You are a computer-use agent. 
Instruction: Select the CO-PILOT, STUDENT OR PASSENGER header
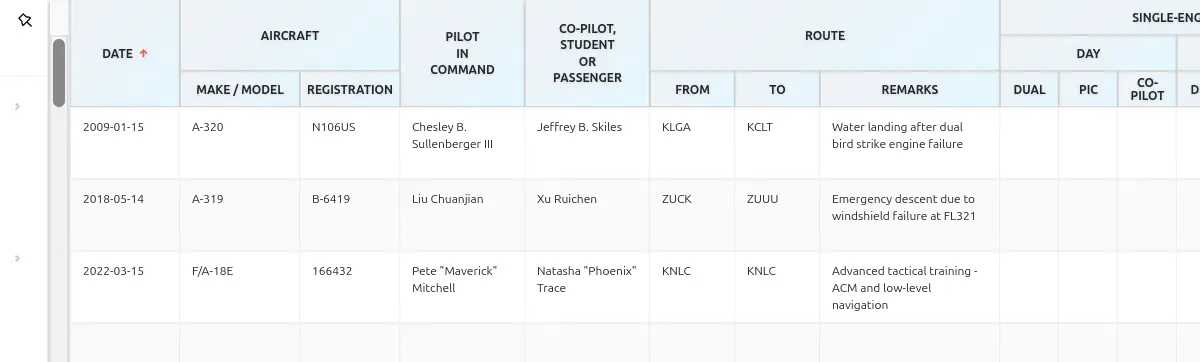pyautogui.click(x=587, y=53)
